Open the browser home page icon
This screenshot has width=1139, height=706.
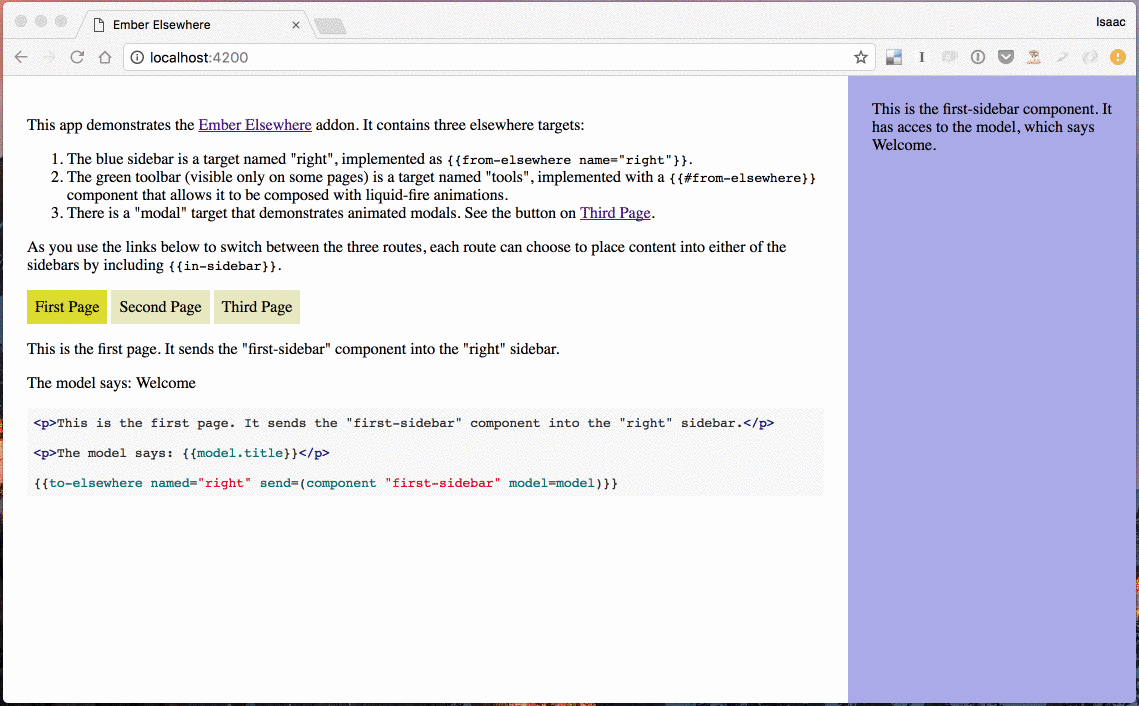click(105, 57)
